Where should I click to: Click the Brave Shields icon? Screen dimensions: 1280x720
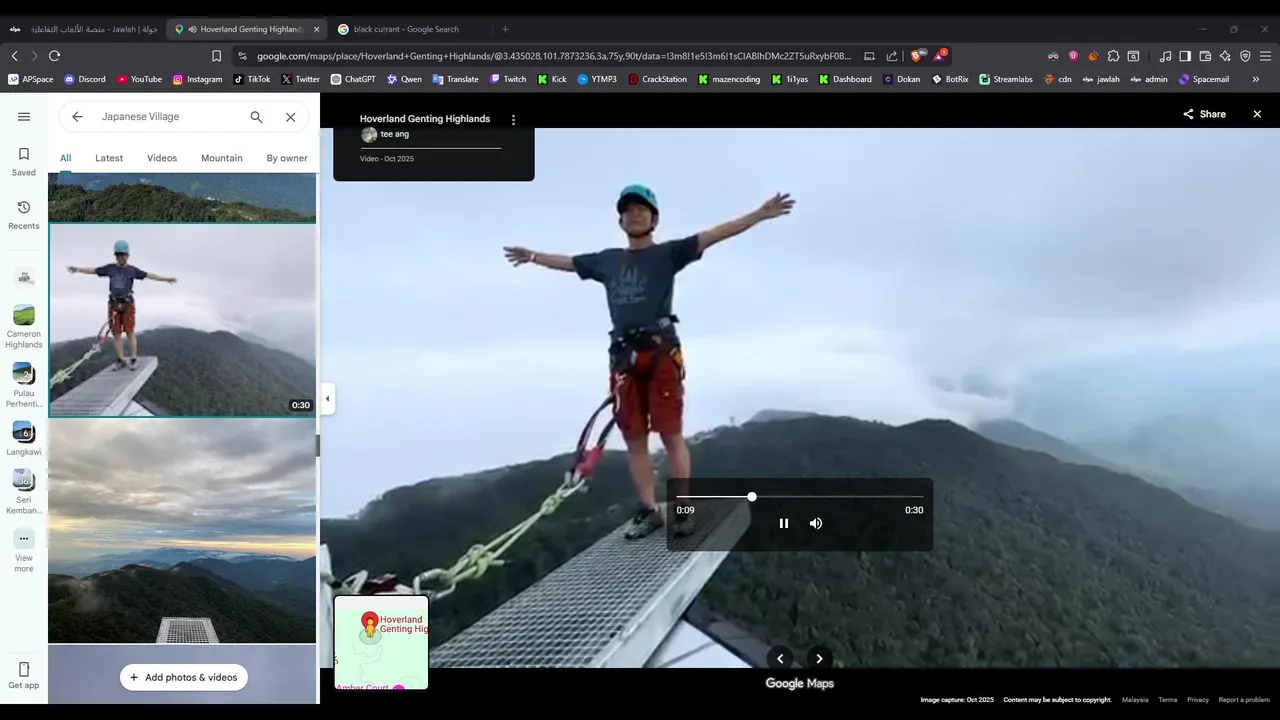[x=918, y=56]
